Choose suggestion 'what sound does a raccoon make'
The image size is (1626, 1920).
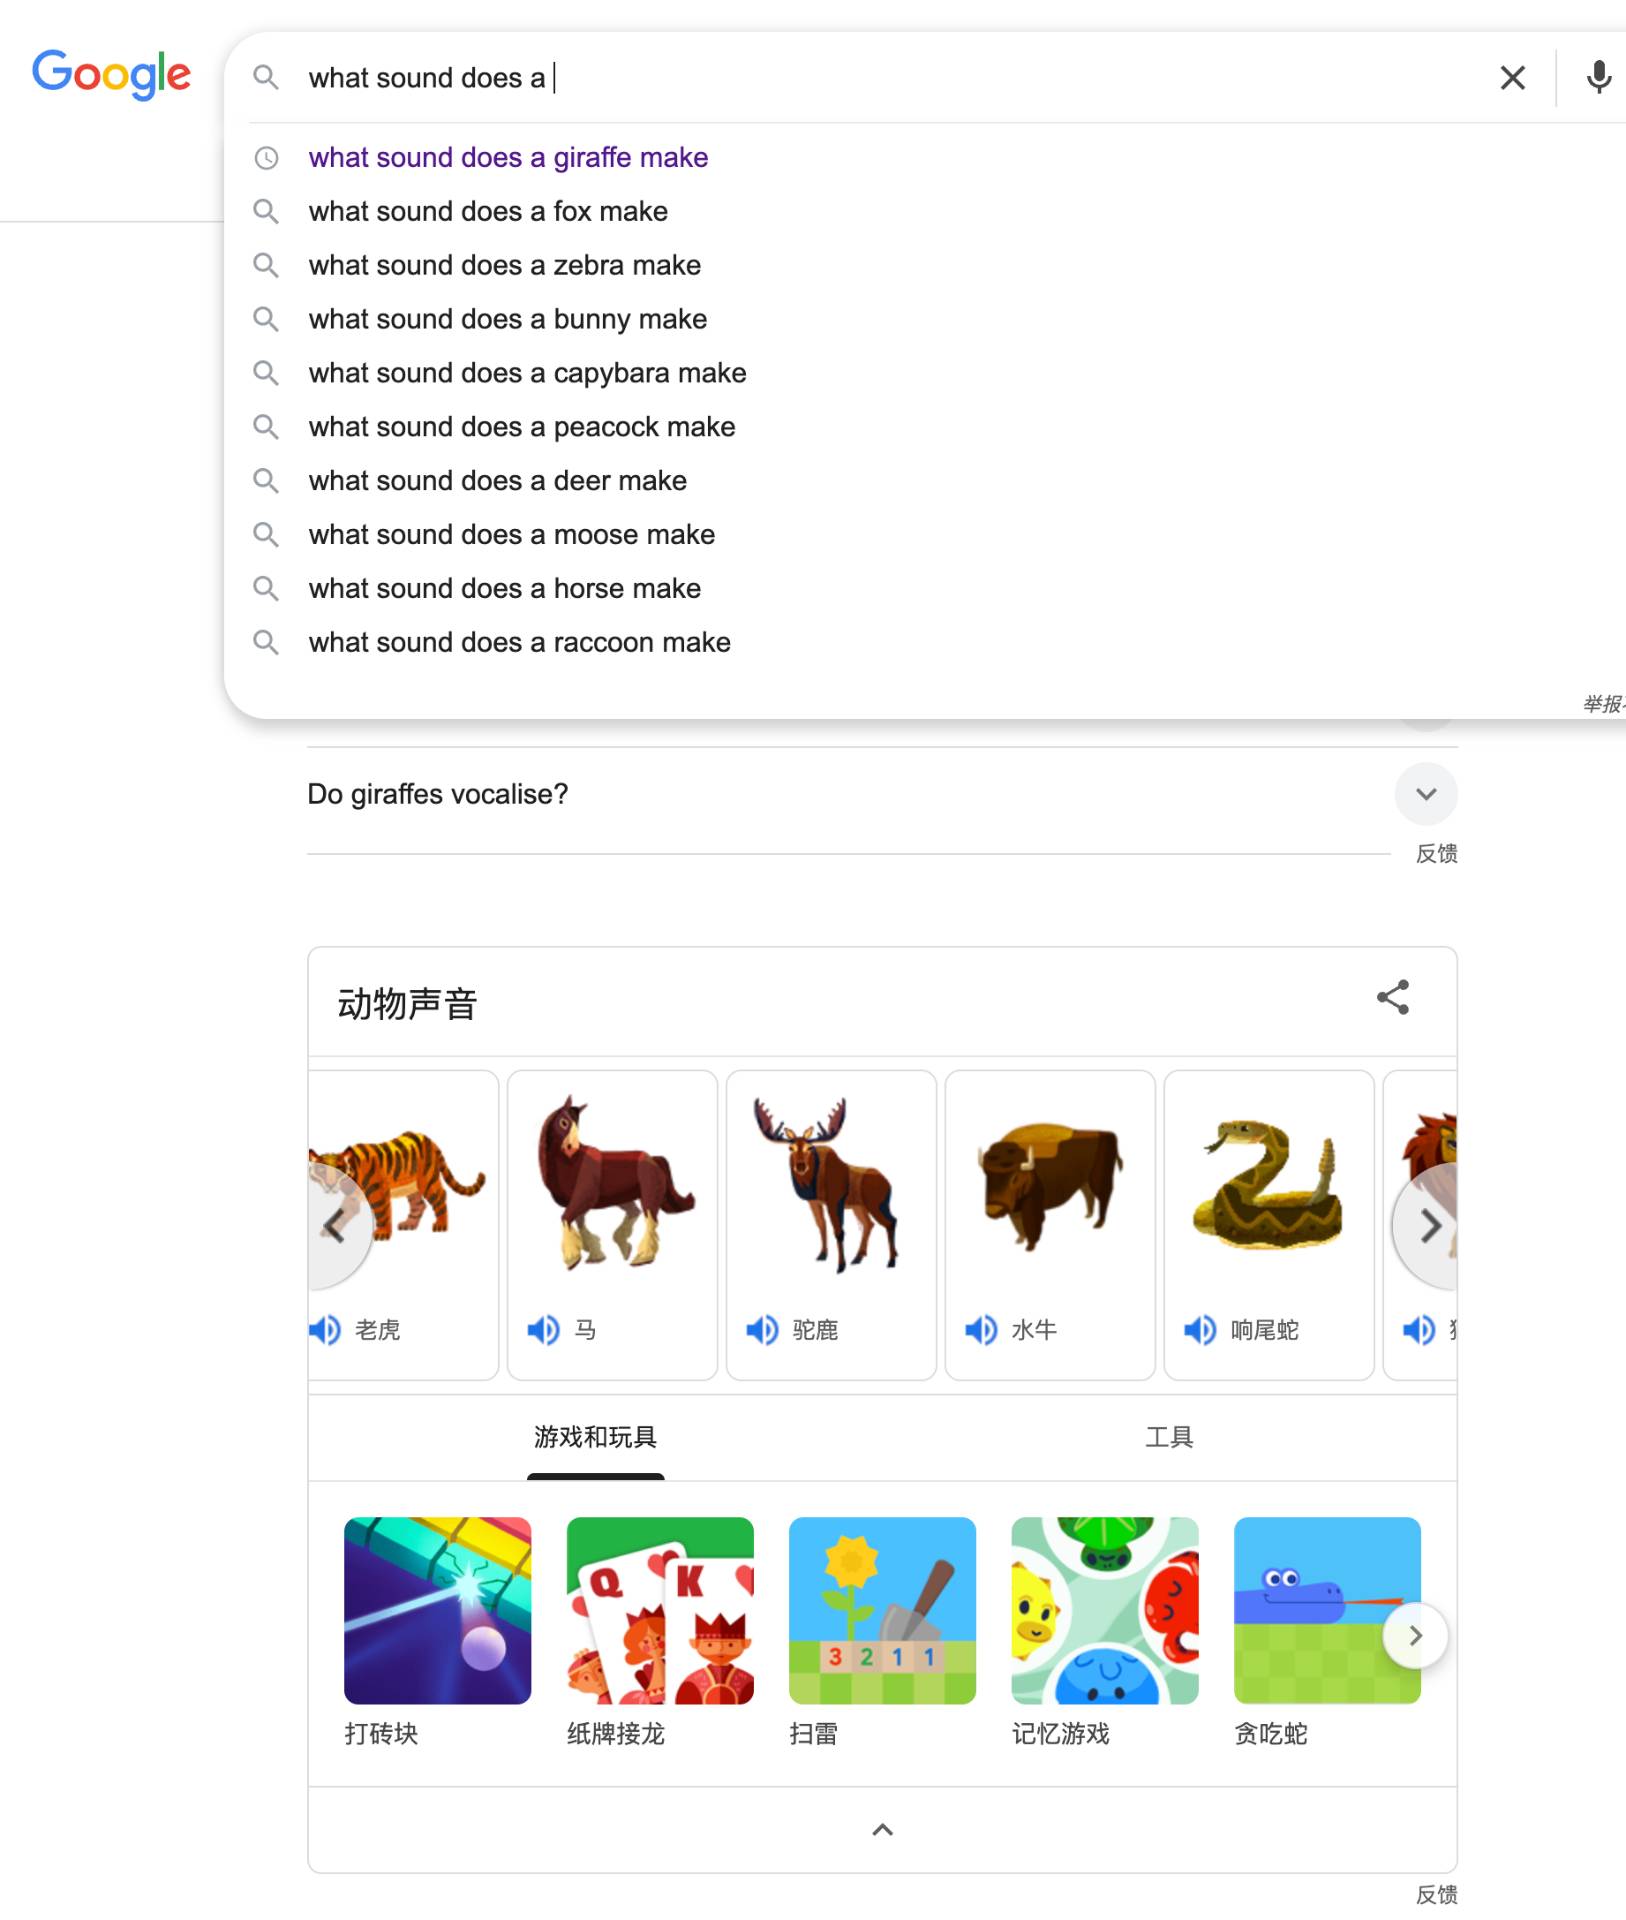[520, 644]
